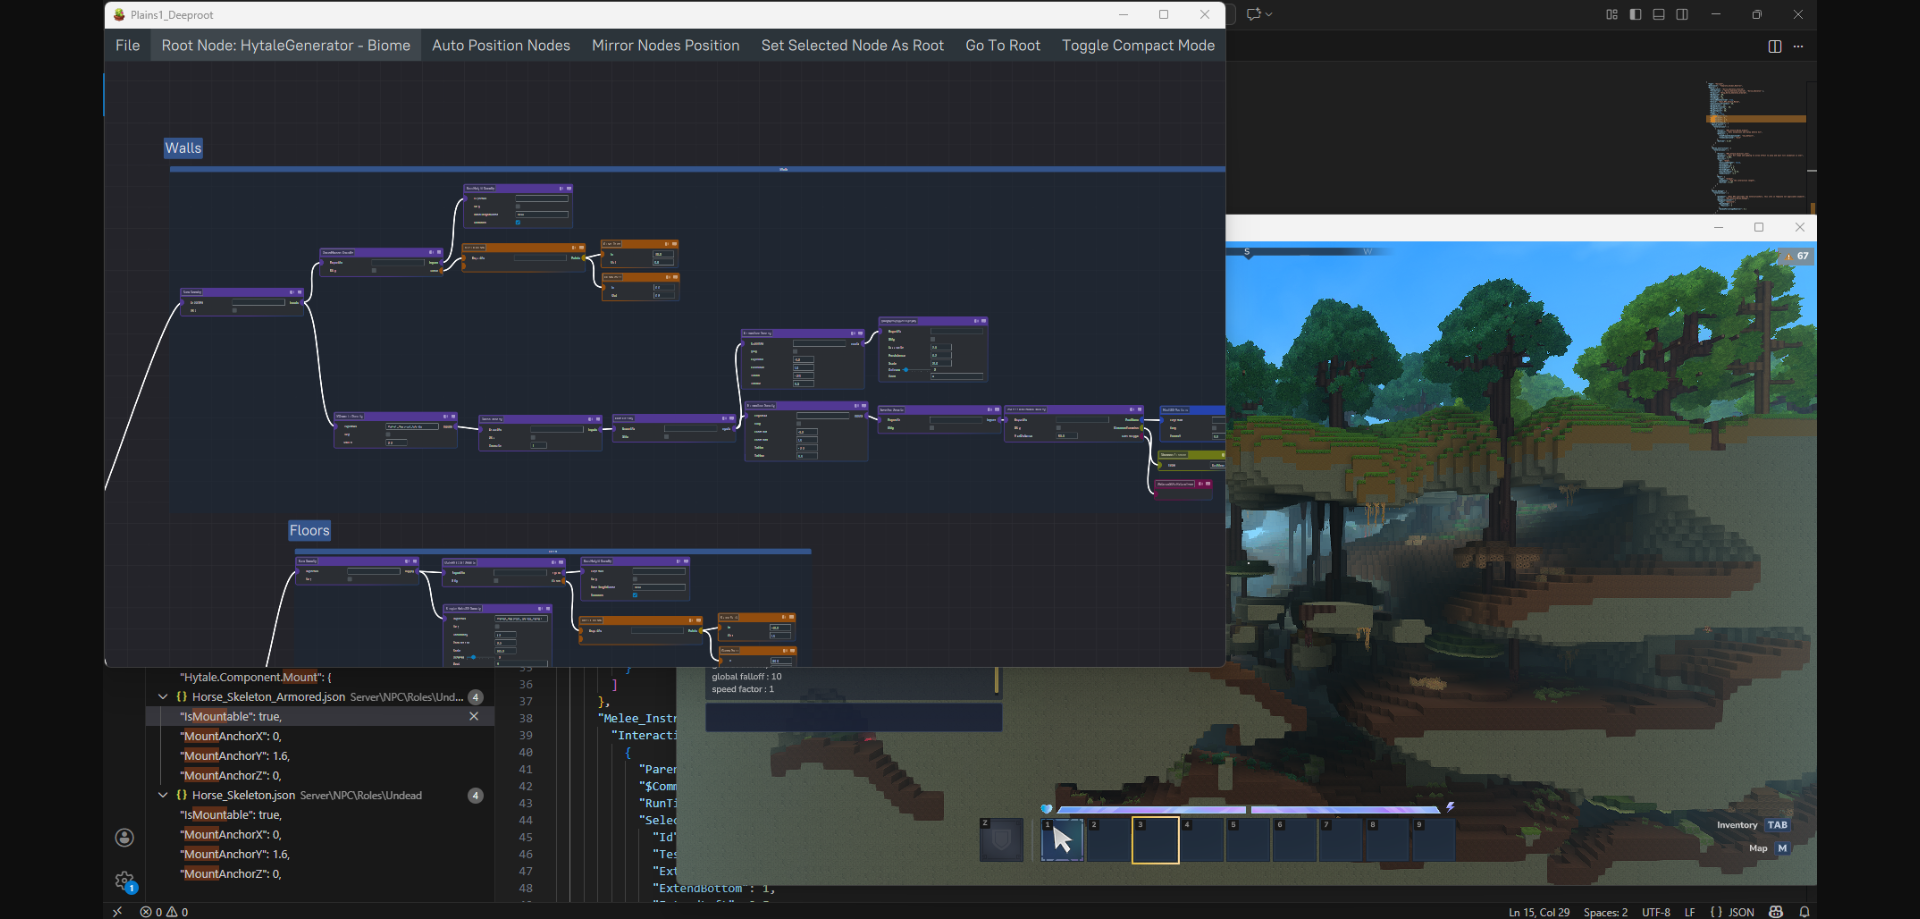This screenshot has height=919, width=1920.
Task: Open errors and warnings status indicator
Action: [x=164, y=912]
